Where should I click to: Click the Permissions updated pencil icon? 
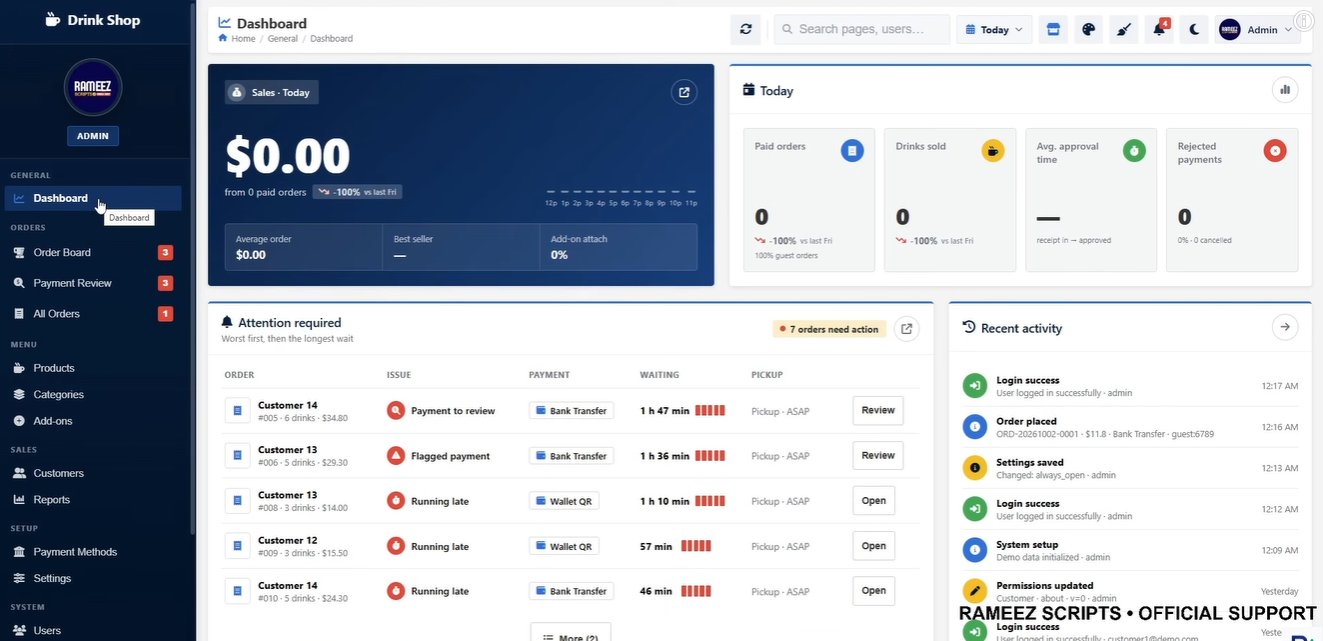click(x=974, y=590)
